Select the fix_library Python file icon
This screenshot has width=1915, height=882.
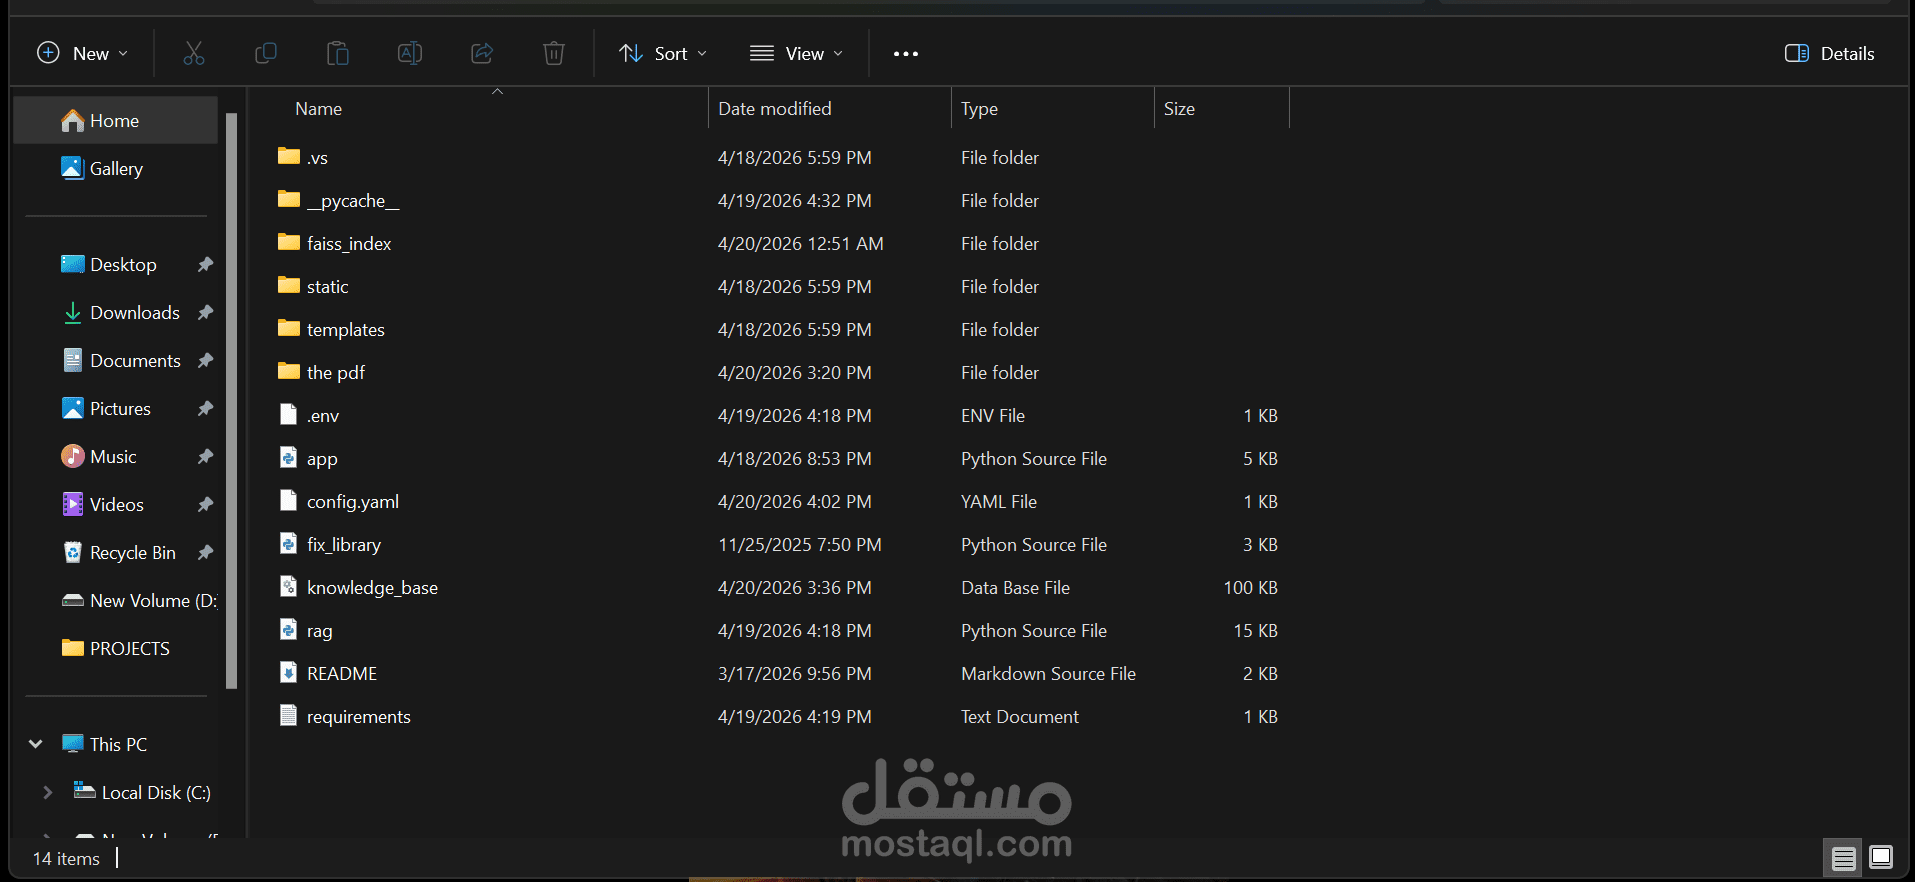coord(289,543)
